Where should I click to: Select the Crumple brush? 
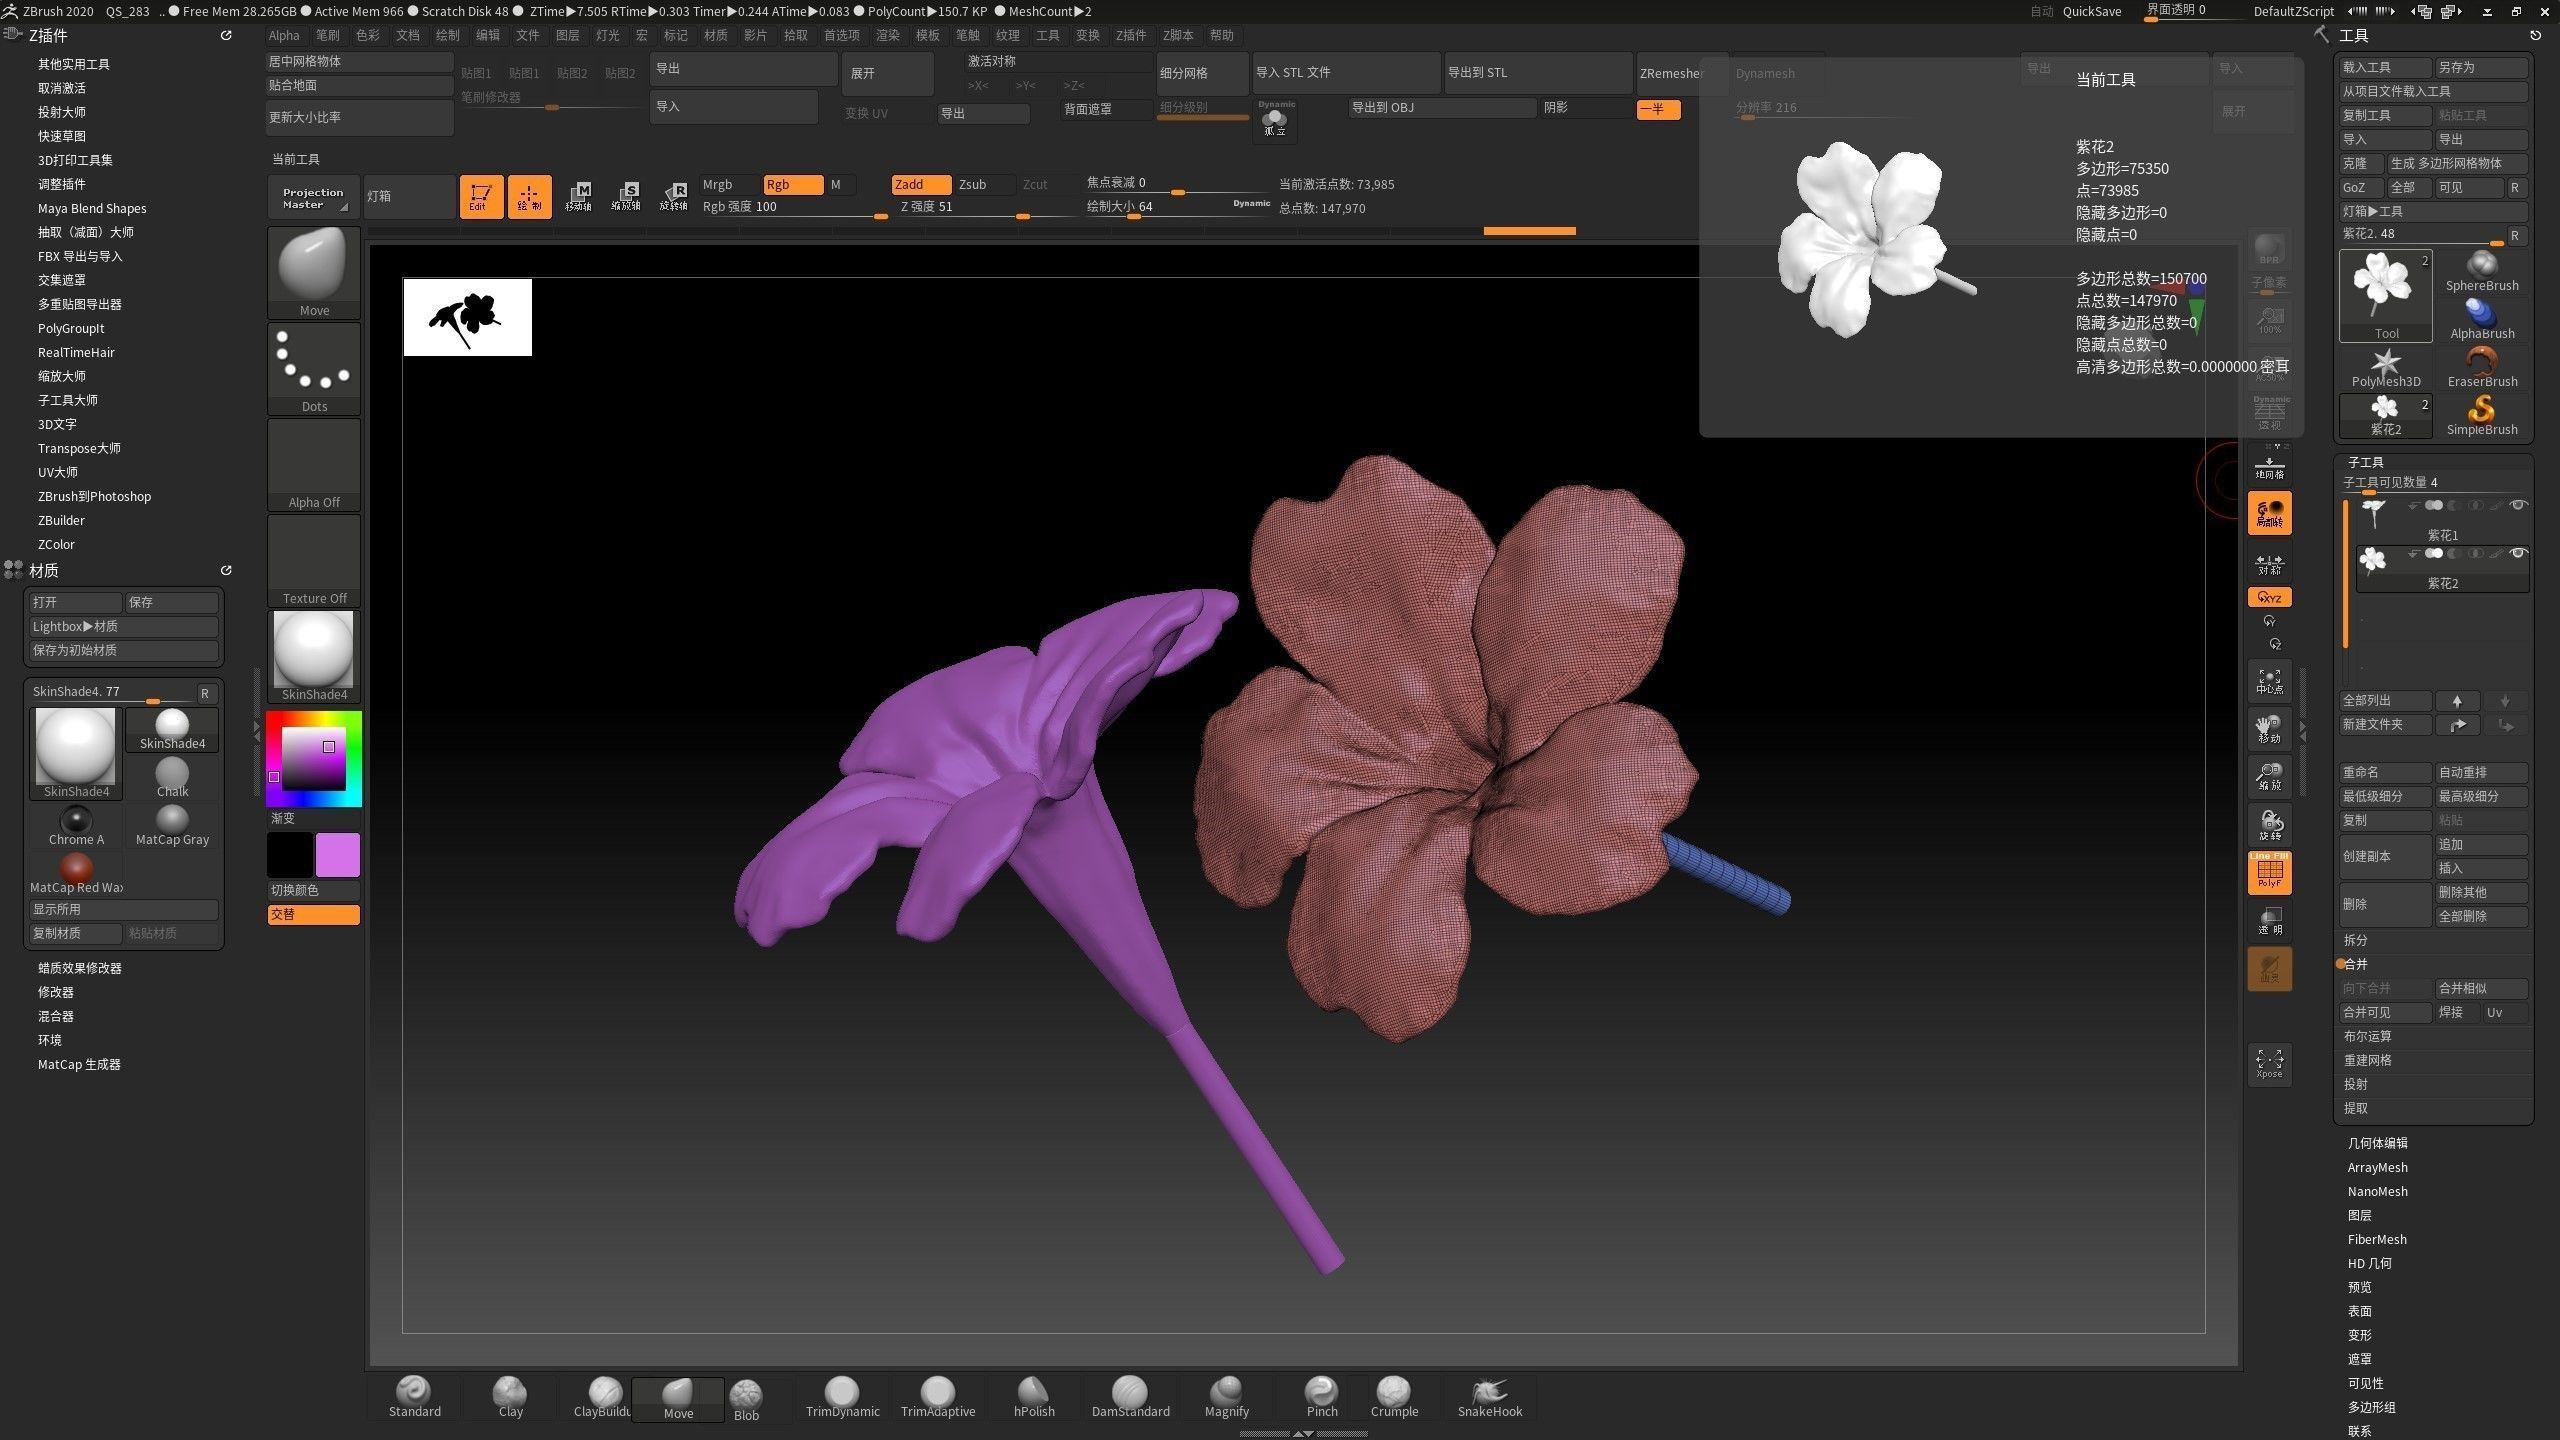coord(1394,1398)
